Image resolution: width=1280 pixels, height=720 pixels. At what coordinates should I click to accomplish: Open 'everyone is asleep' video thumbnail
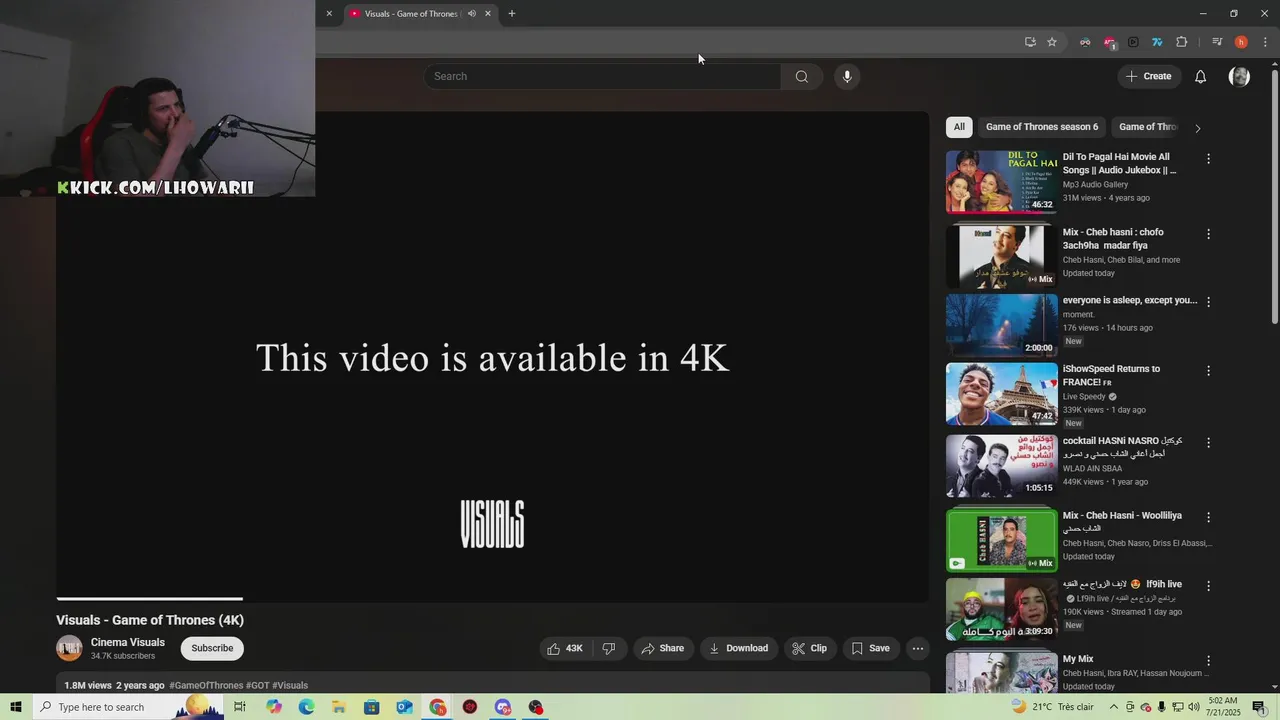(1001, 325)
